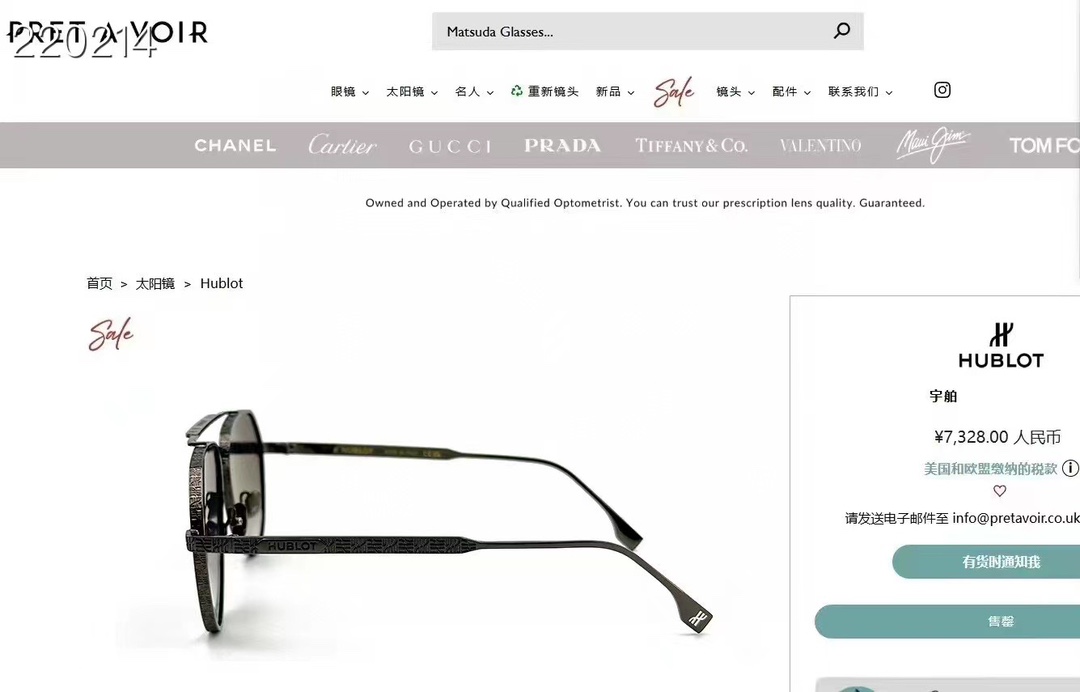
Task: Click the search magnifier icon
Action: coord(842,30)
